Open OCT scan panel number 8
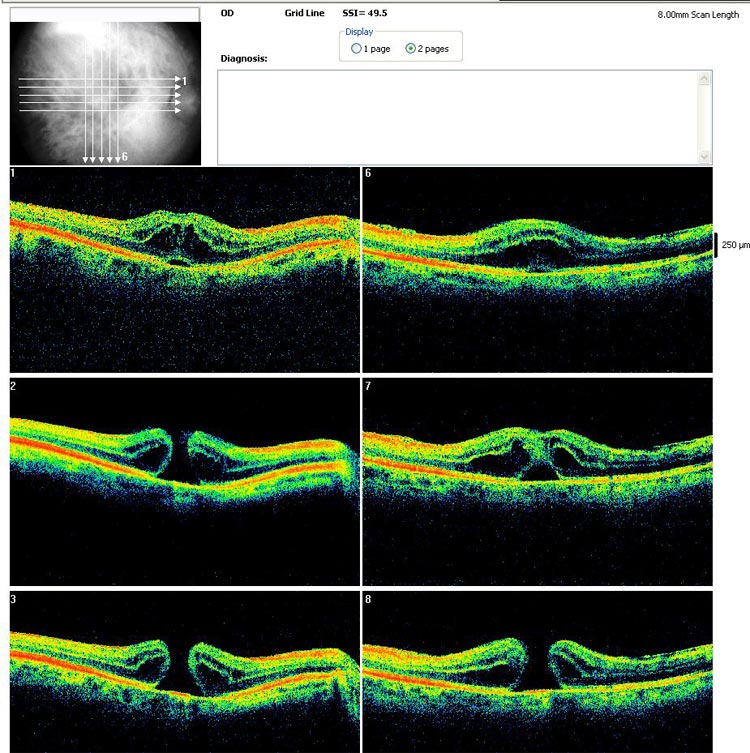This screenshot has width=750, height=753. click(538, 672)
